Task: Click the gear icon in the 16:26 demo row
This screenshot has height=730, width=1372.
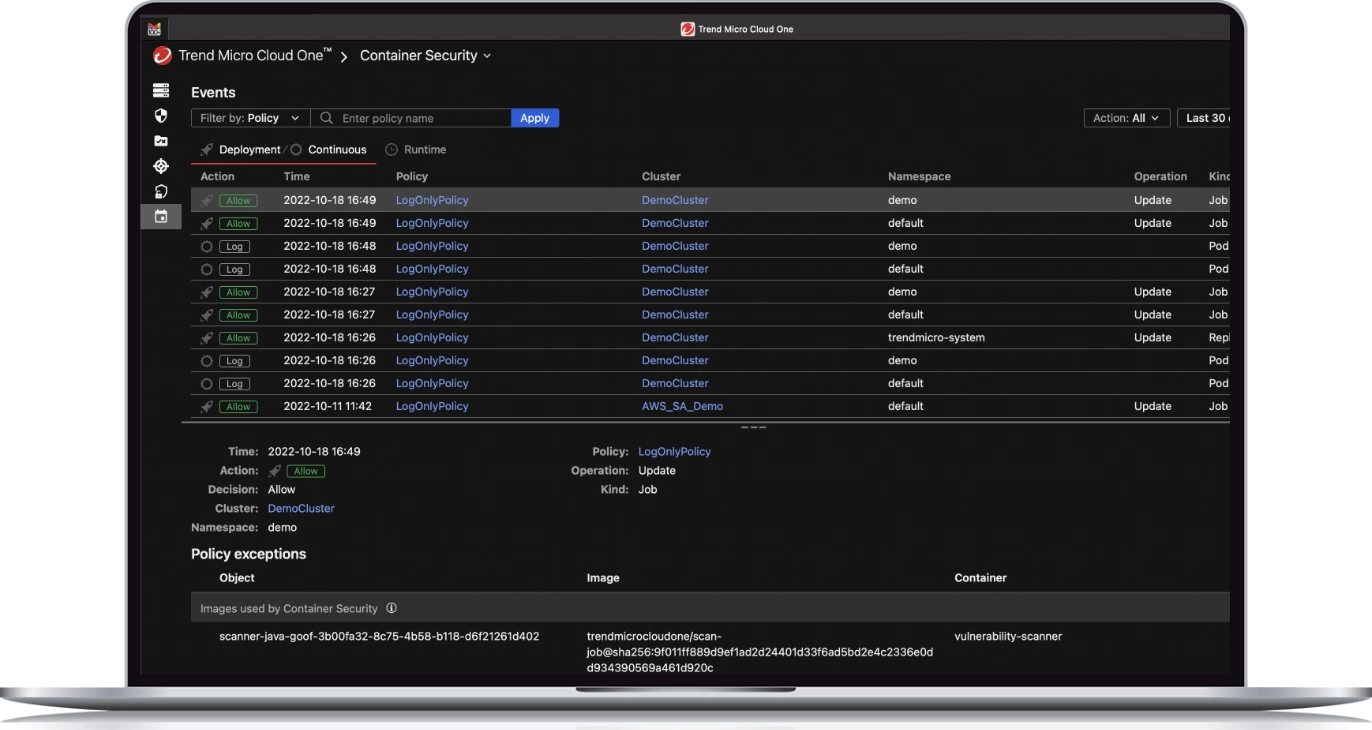Action: point(207,361)
